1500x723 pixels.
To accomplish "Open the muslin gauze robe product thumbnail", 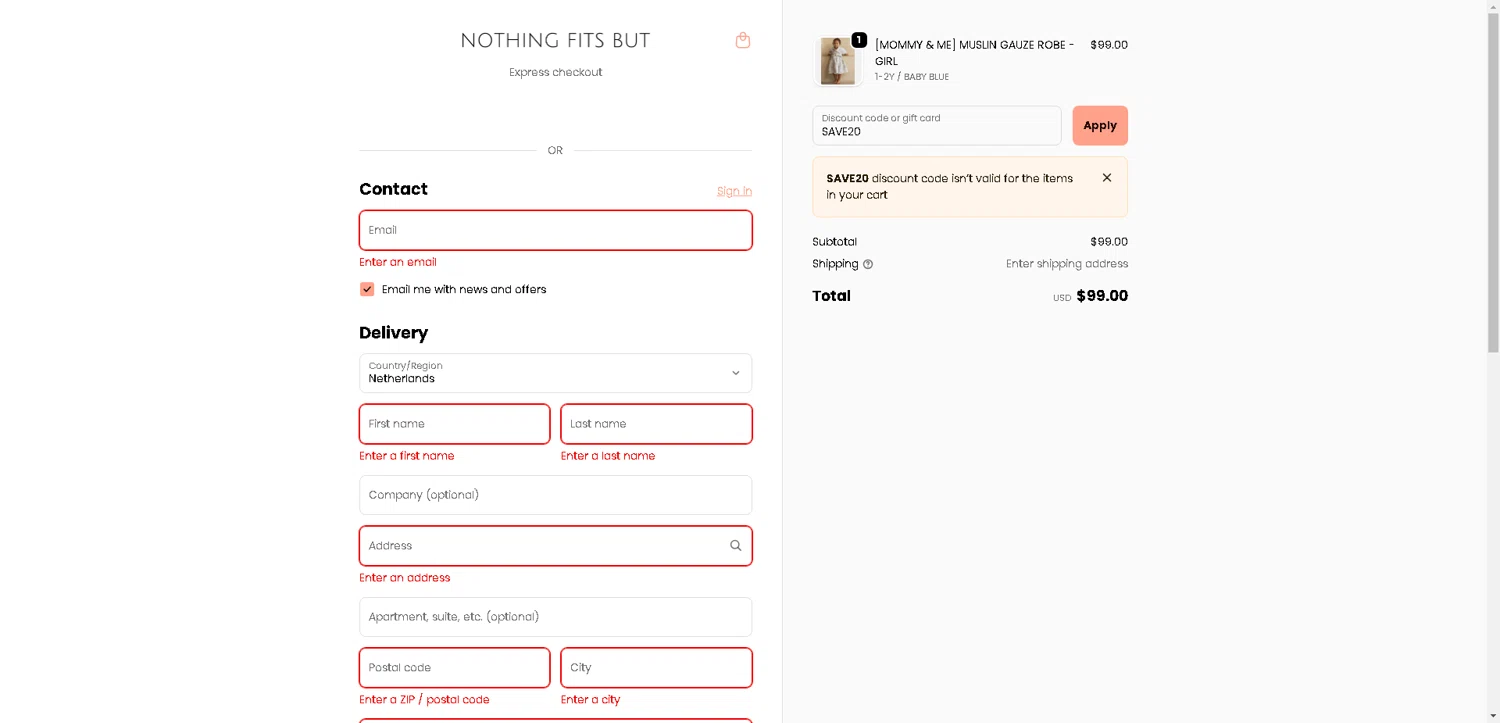I will (837, 61).
